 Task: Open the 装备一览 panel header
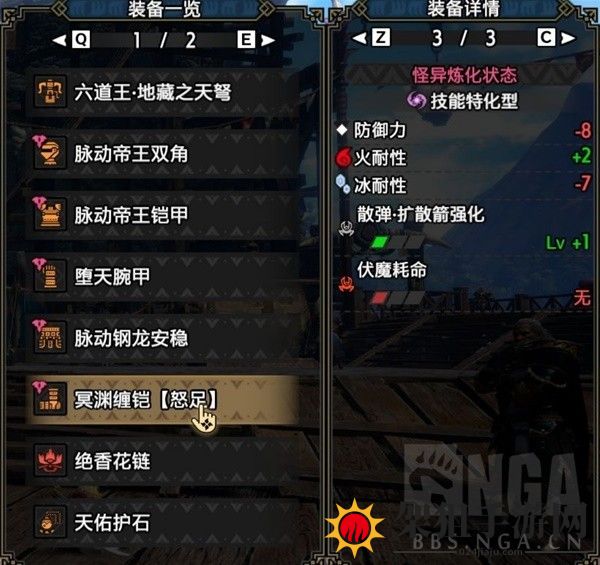point(164,9)
